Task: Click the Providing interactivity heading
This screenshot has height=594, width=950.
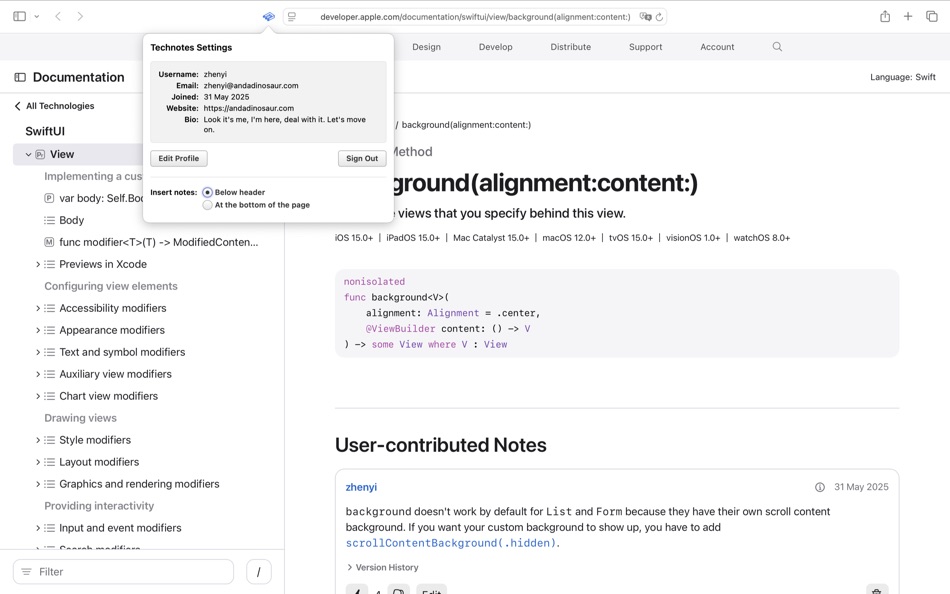Action: (99, 506)
